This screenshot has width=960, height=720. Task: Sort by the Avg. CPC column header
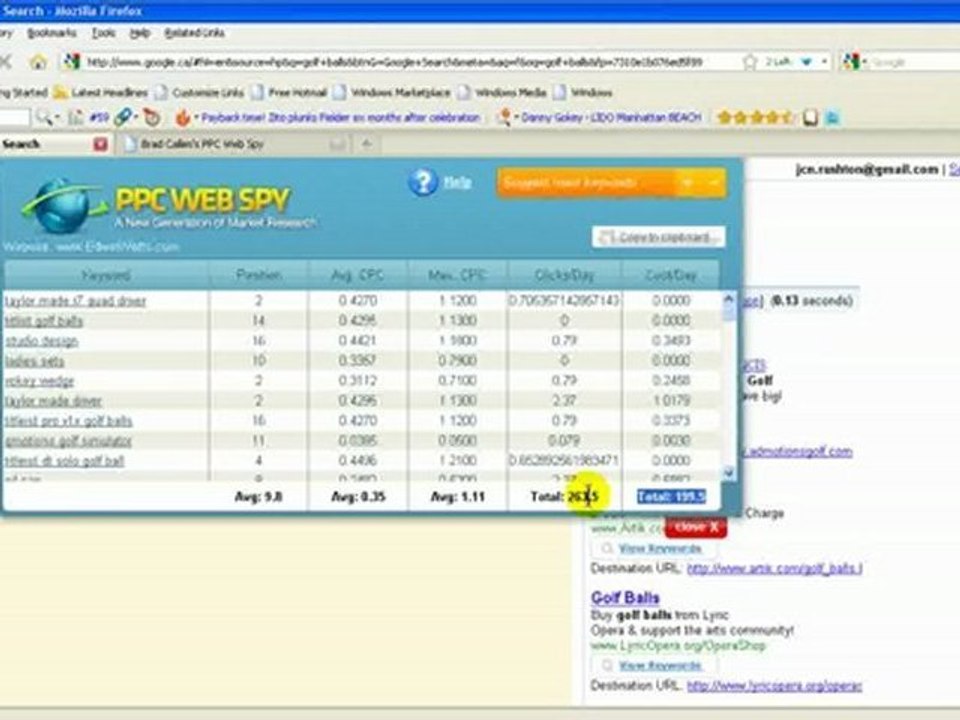pos(358,275)
